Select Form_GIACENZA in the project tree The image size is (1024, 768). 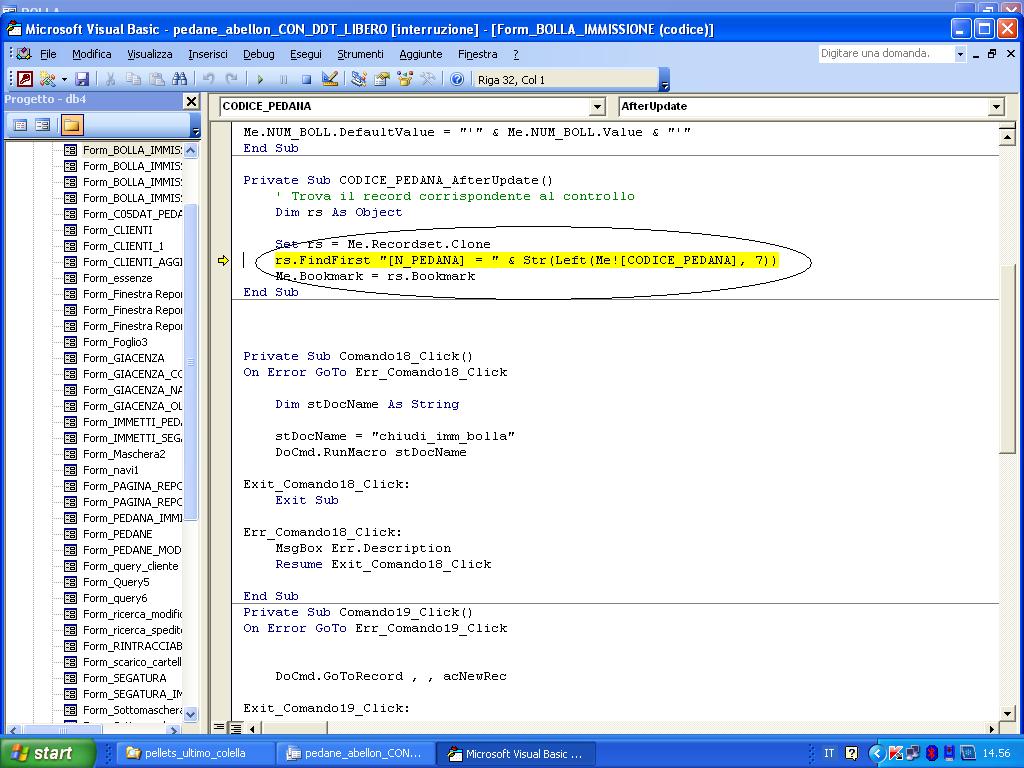click(123, 358)
